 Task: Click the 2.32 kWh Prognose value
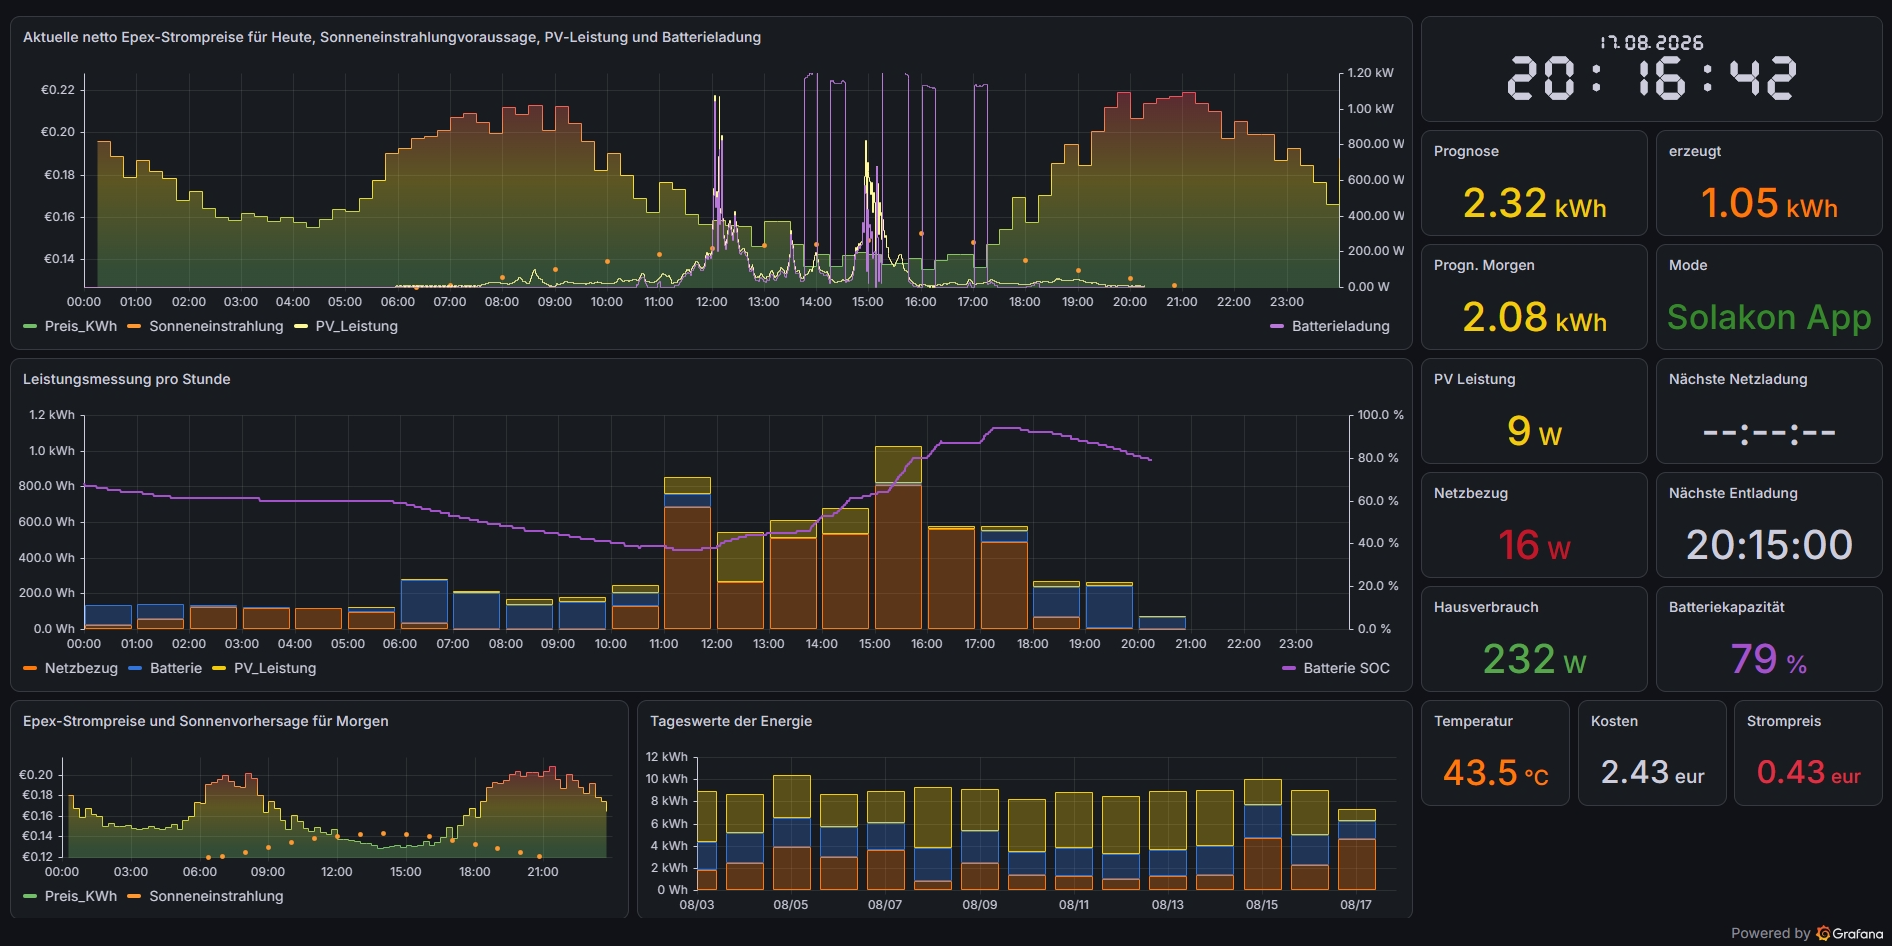(x=1535, y=203)
